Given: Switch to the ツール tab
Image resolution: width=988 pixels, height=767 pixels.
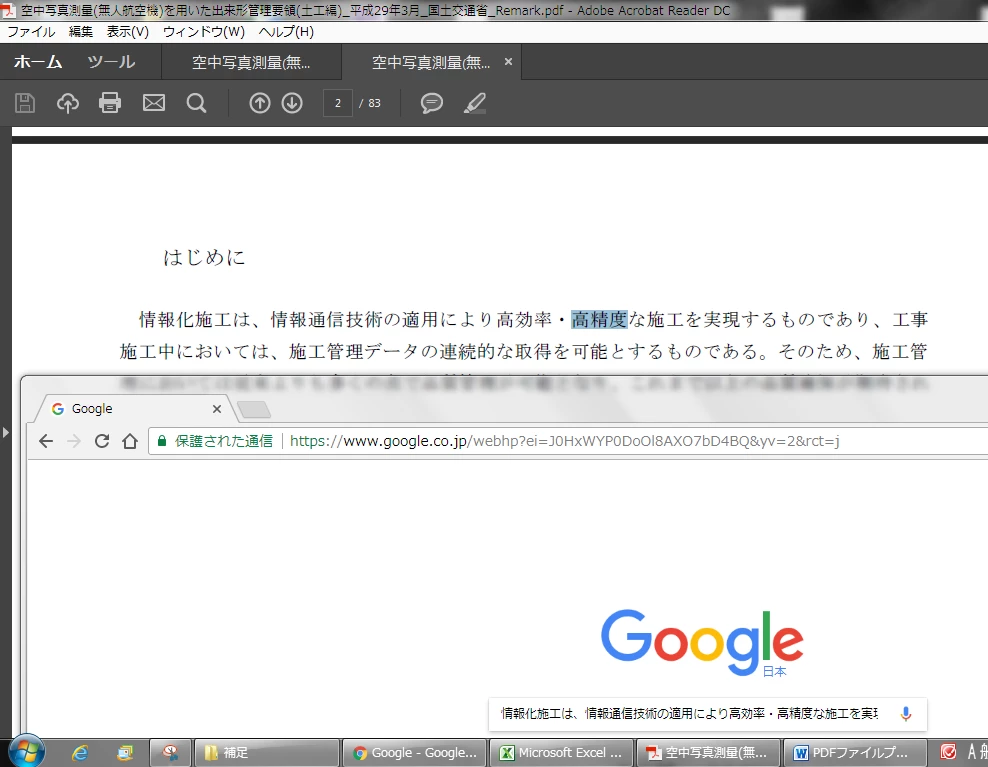Looking at the screenshot, I should pyautogui.click(x=111, y=62).
